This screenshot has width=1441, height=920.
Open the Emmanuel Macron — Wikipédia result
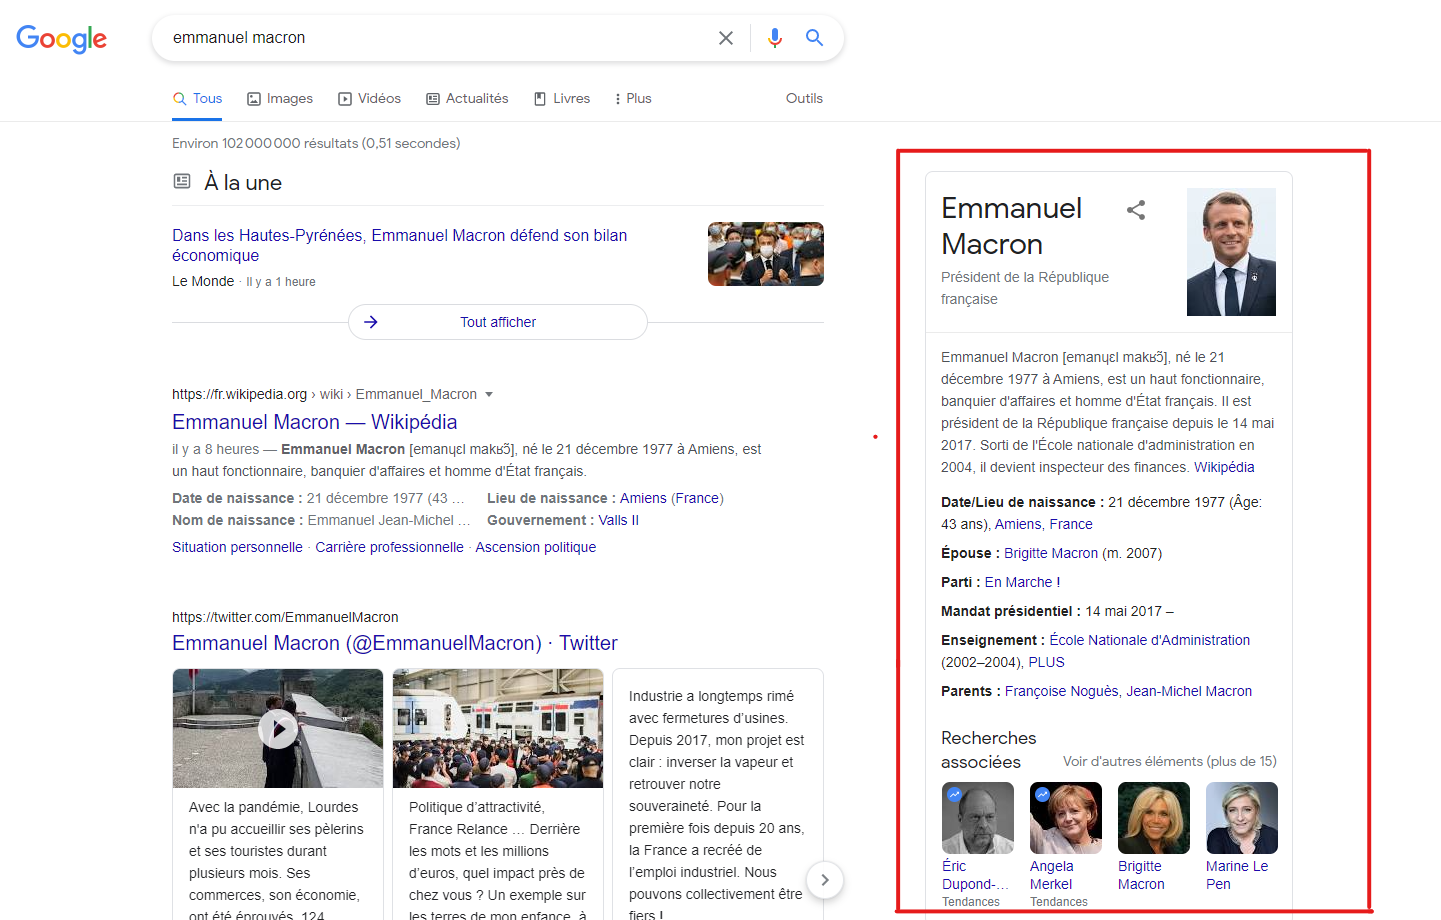click(315, 422)
